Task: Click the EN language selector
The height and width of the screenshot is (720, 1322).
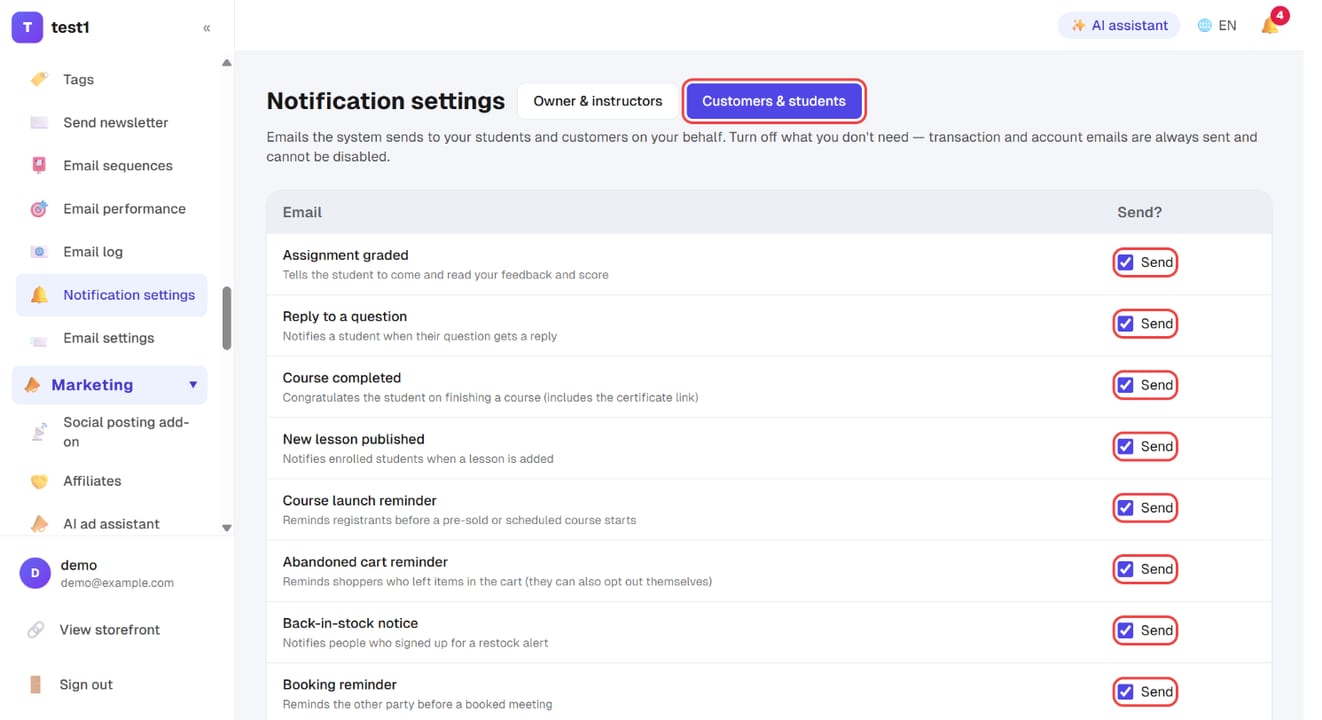Action: (1217, 26)
